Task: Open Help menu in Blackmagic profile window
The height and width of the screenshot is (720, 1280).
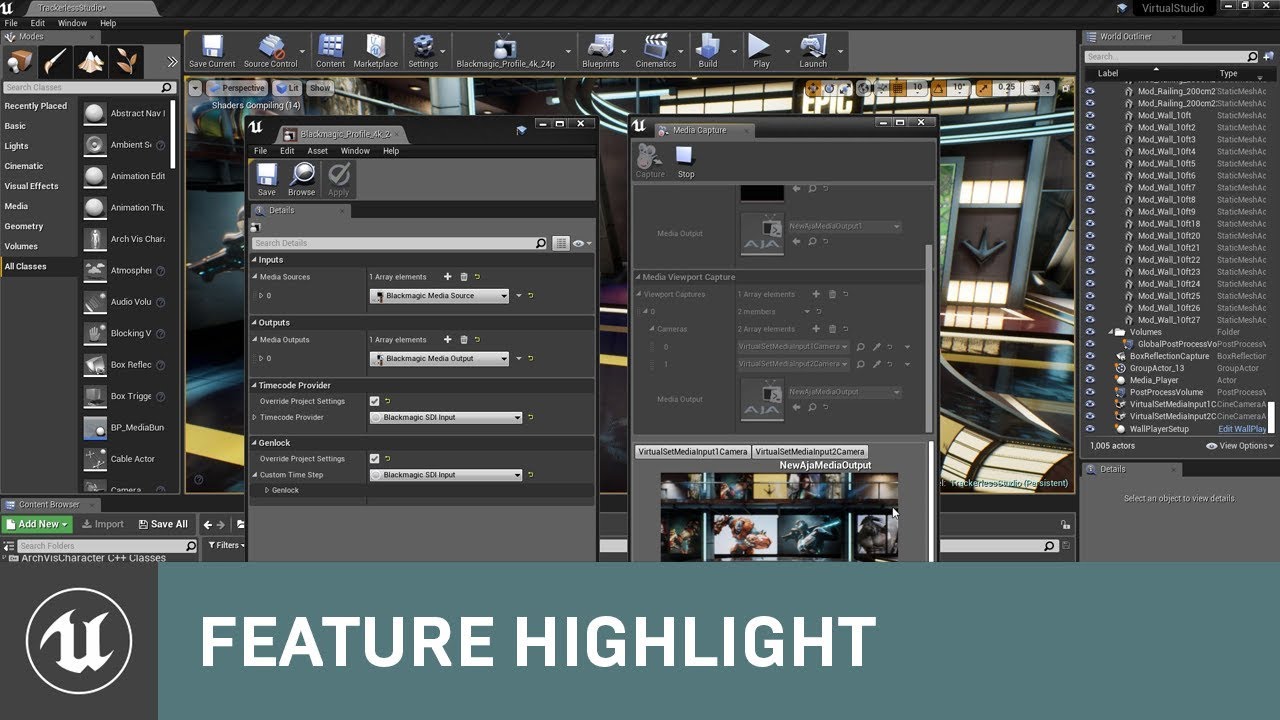Action: pyautogui.click(x=391, y=151)
